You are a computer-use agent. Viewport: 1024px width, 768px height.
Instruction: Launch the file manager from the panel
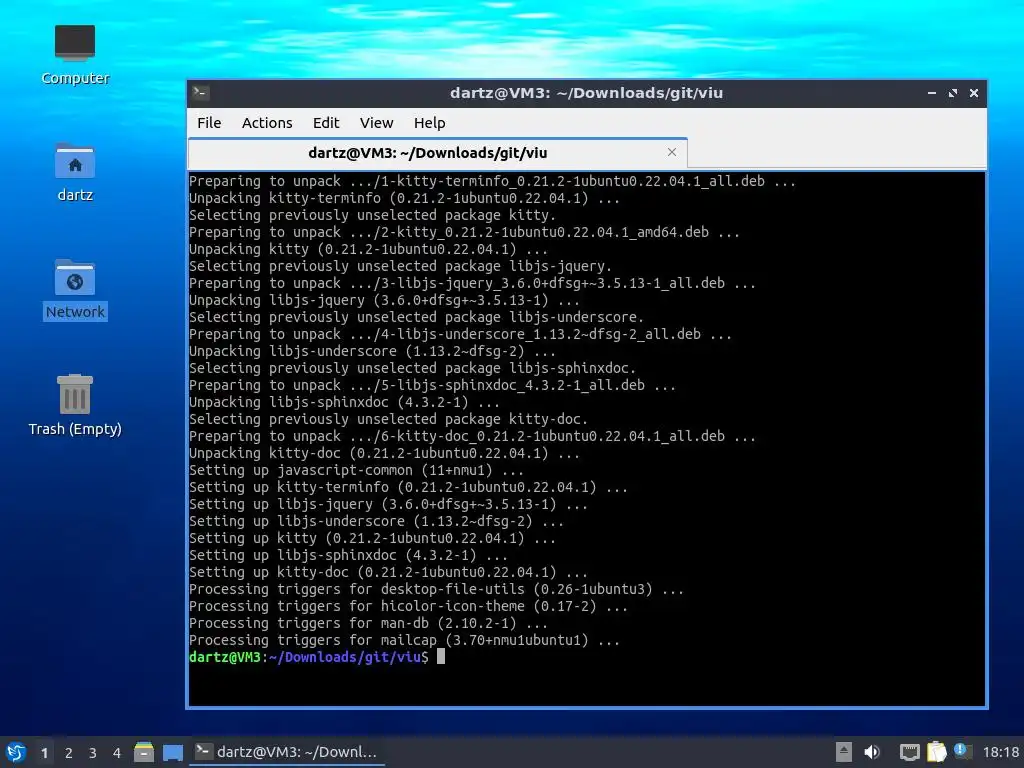tap(144, 752)
